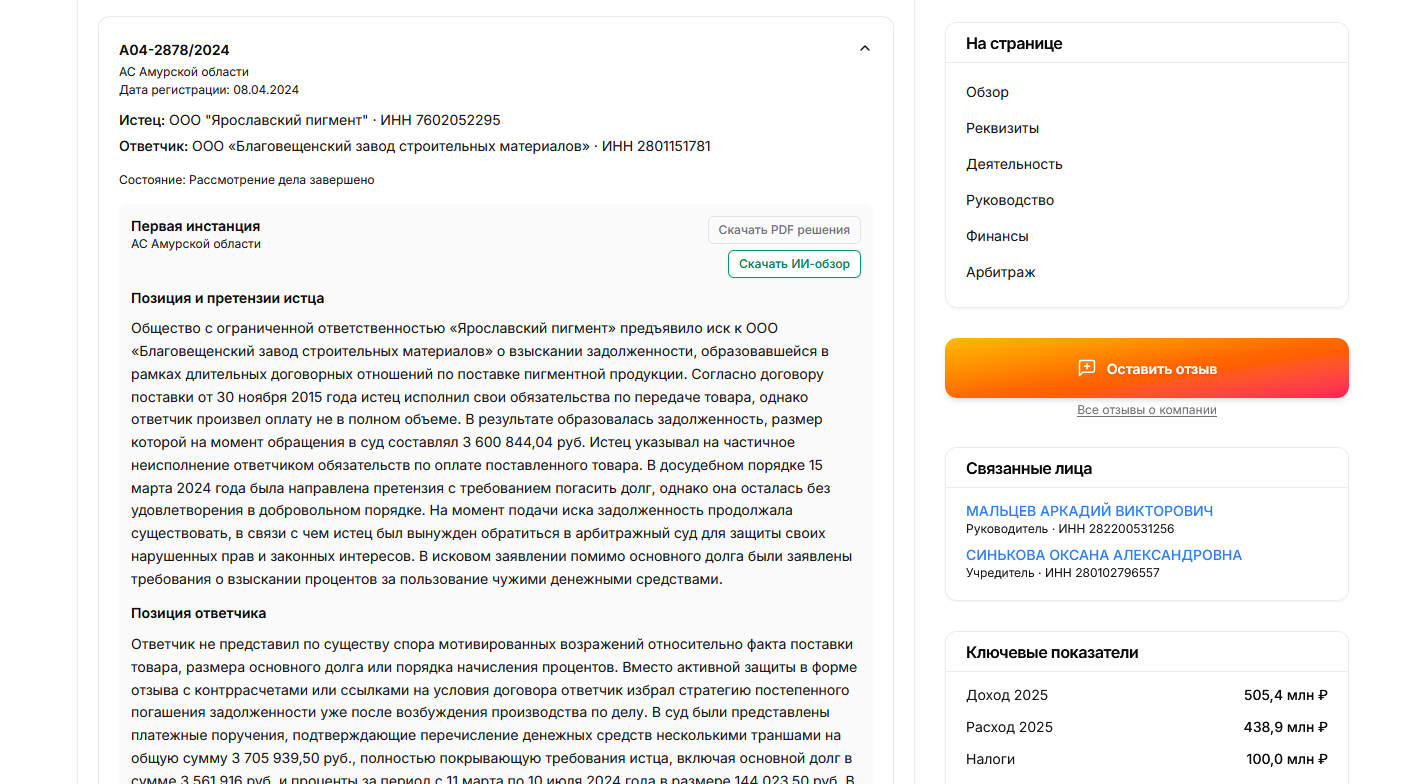
Task: Click the defendant ИНН 2801151781
Action: [656, 146]
